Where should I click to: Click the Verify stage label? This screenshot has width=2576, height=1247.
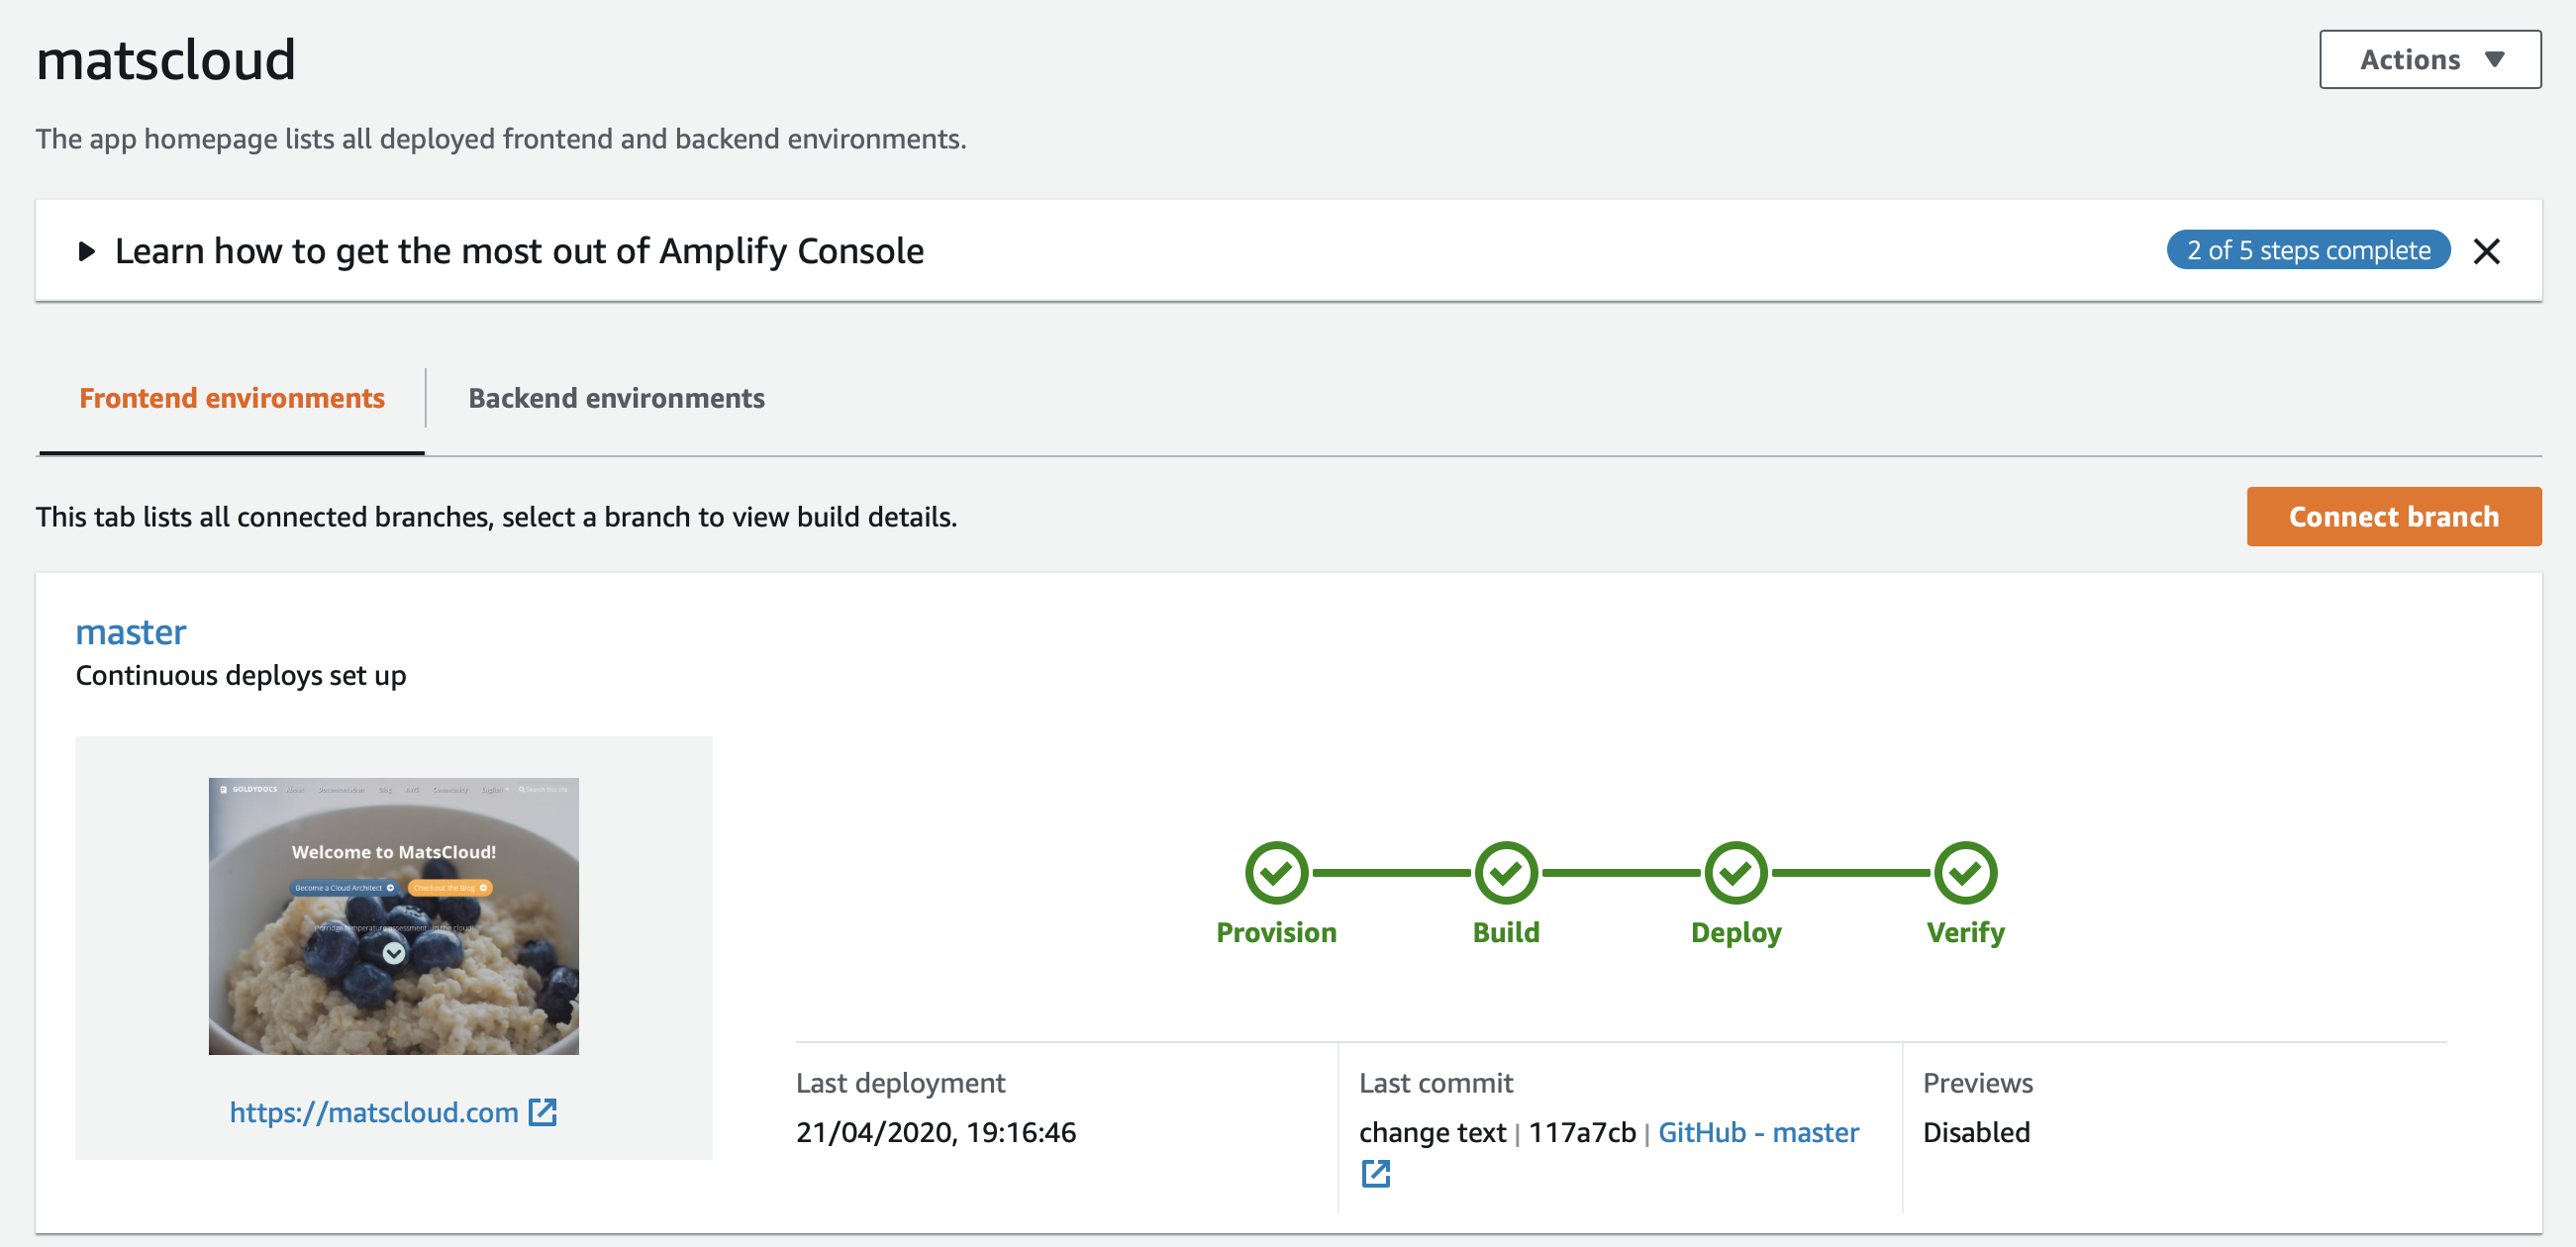(x=1965, y=932)
